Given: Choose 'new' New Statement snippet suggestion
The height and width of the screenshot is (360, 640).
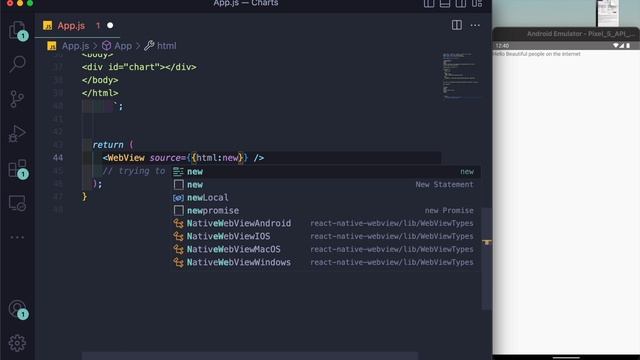Looking at the screenshot, I should click(x=325, y=184).
